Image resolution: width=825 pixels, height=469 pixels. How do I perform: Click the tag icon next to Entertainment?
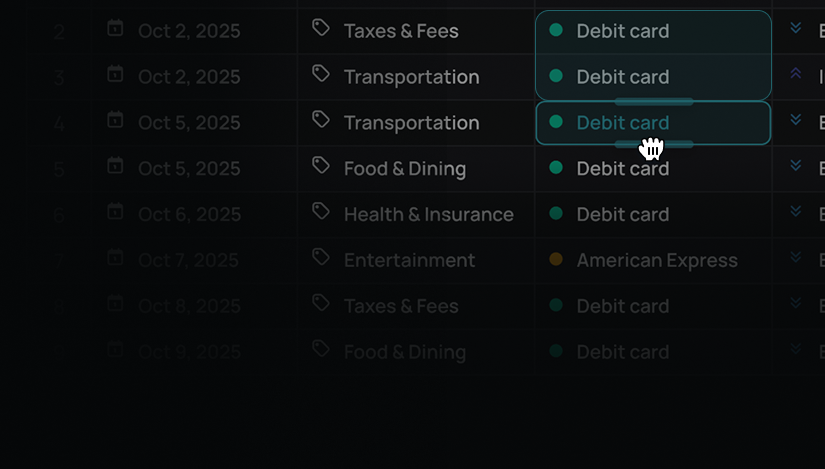click(x=321, y=257)
